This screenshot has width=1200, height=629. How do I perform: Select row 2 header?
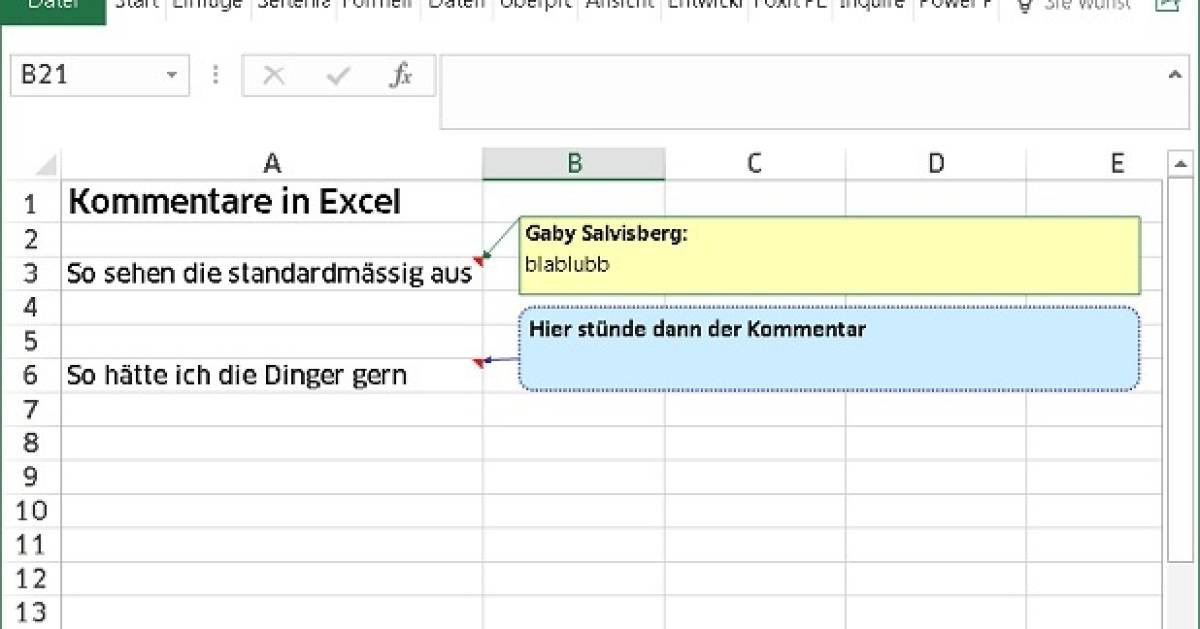30,240
